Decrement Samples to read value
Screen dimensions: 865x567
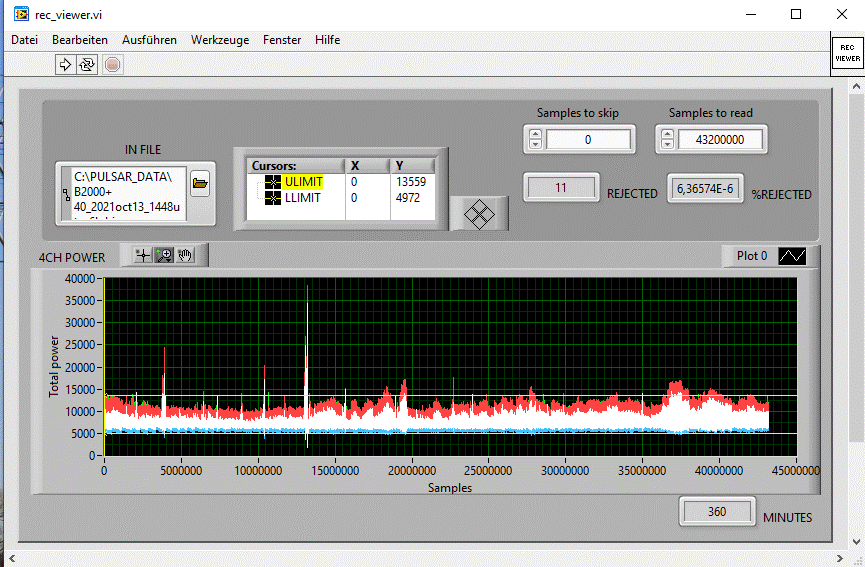point(668,144)
